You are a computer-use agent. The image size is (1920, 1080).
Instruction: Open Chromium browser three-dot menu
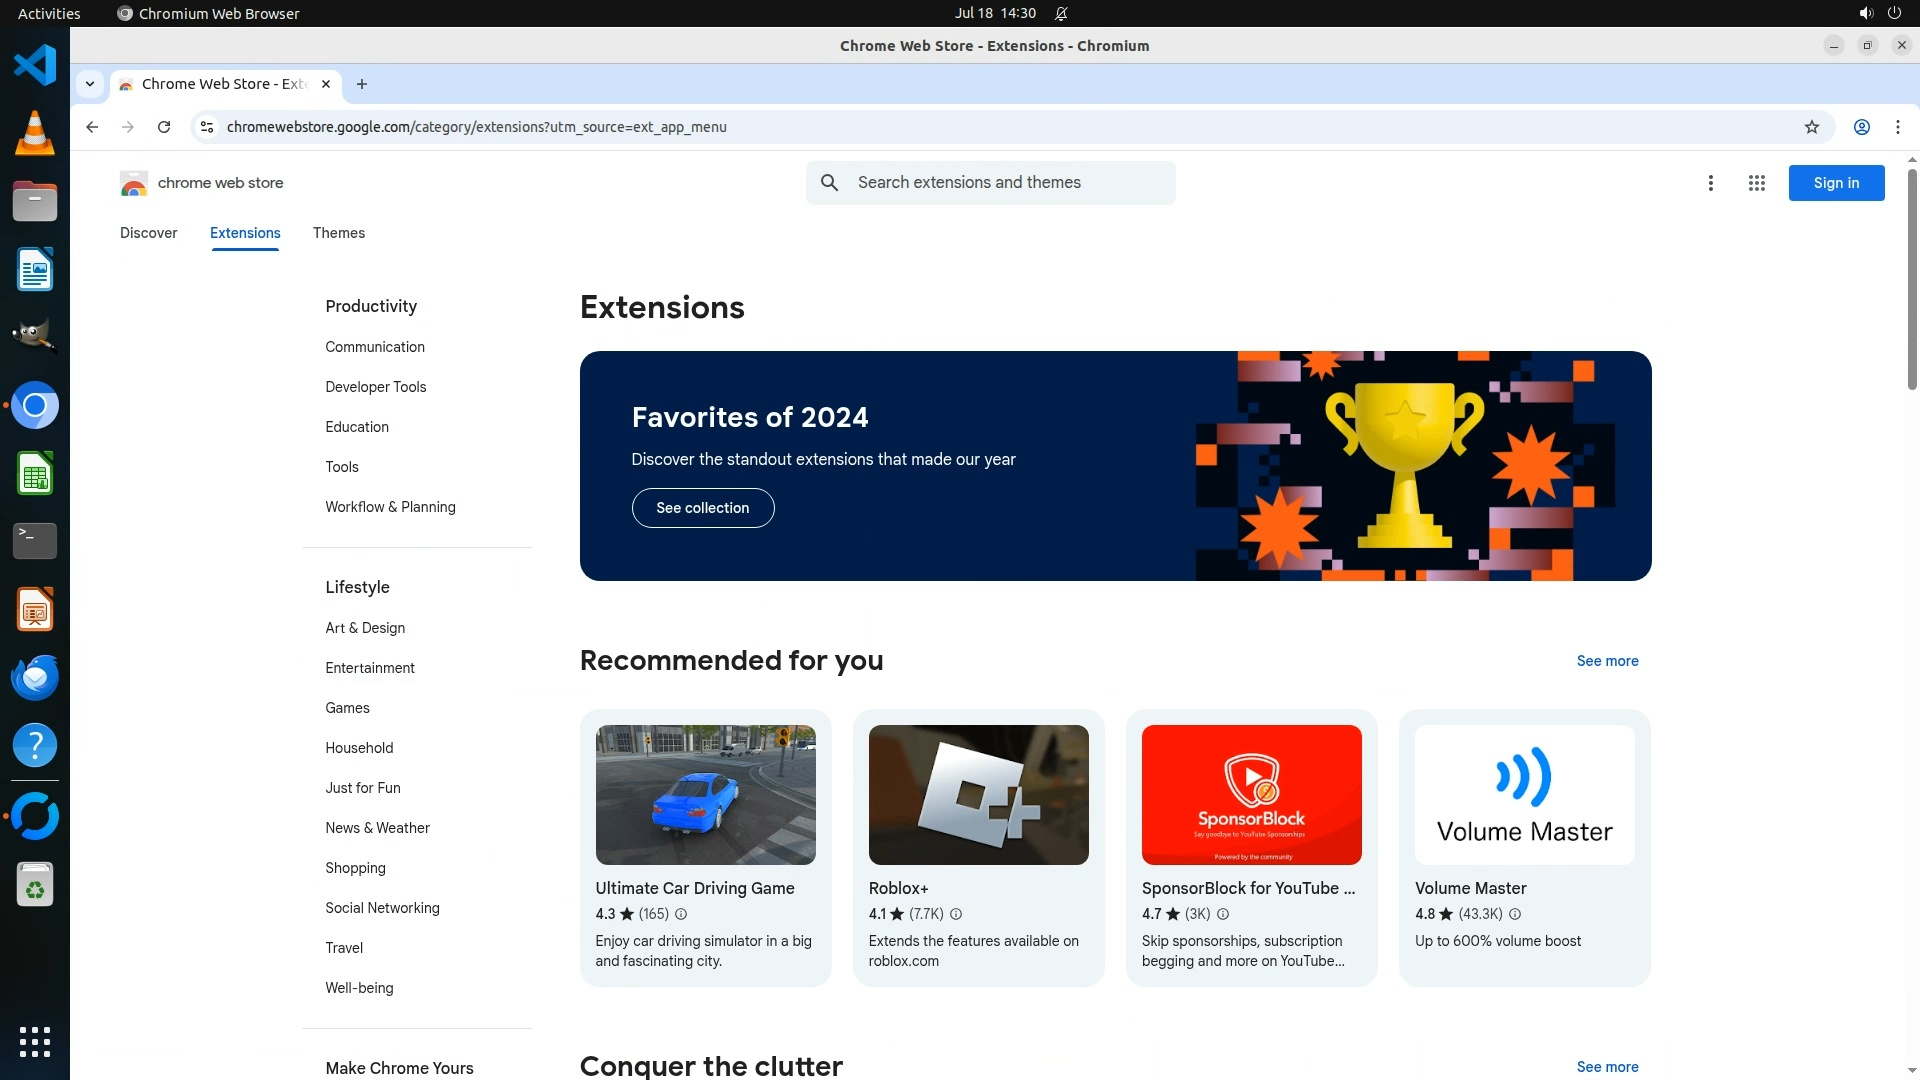1897,127
